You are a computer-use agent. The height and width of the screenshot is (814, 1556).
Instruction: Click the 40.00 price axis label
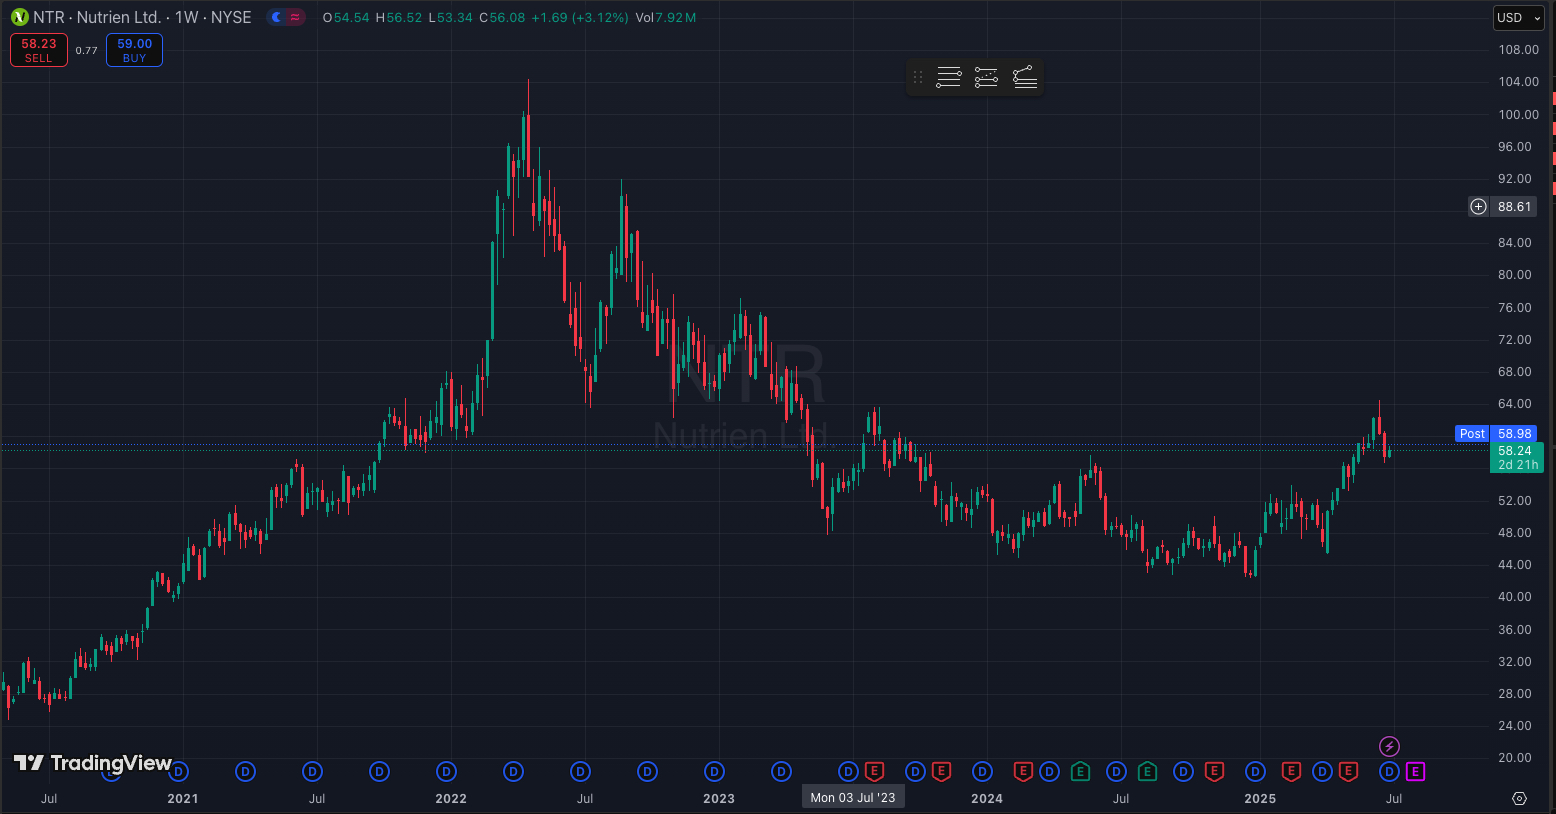pyautogui.click(x=1515, y=597)
